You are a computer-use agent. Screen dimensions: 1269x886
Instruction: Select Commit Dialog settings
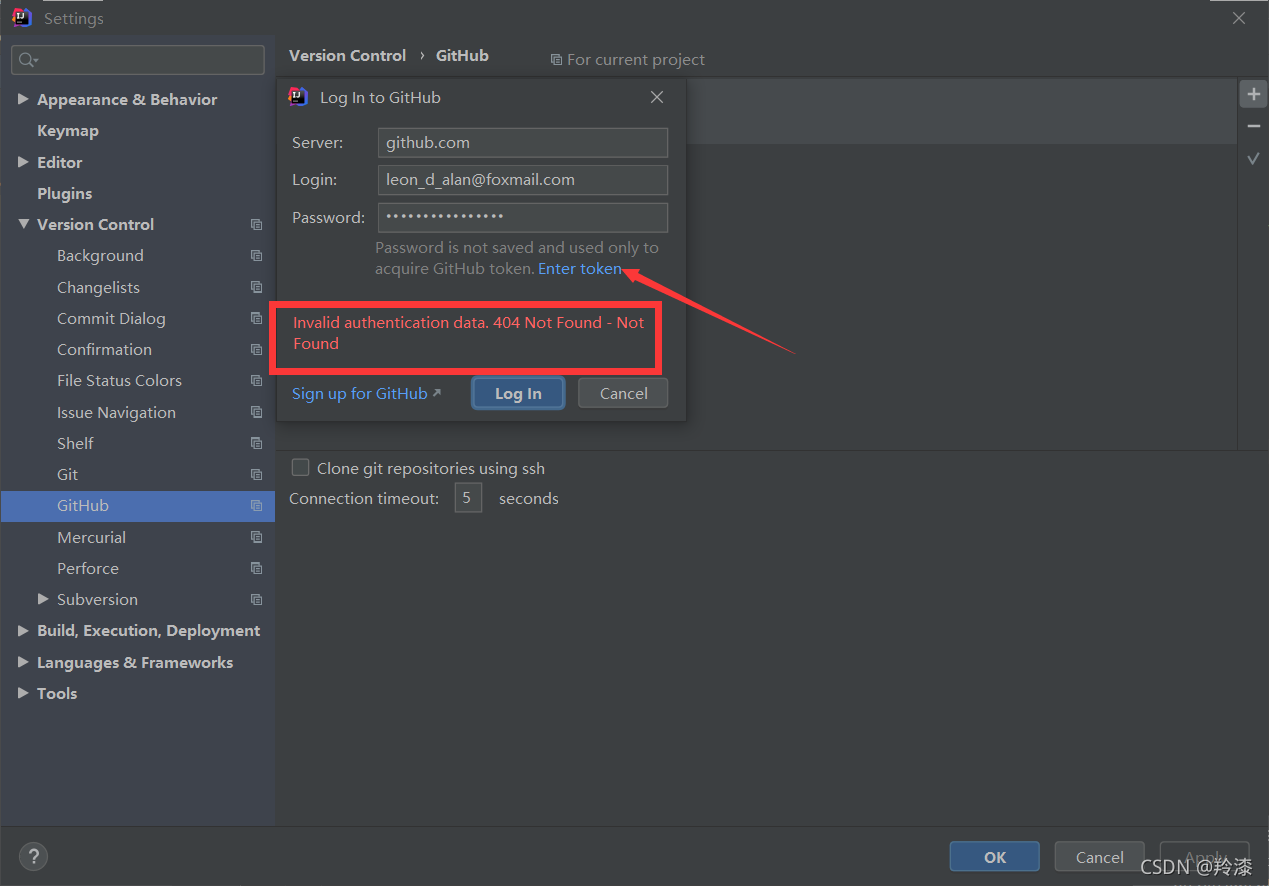point(111,318)
